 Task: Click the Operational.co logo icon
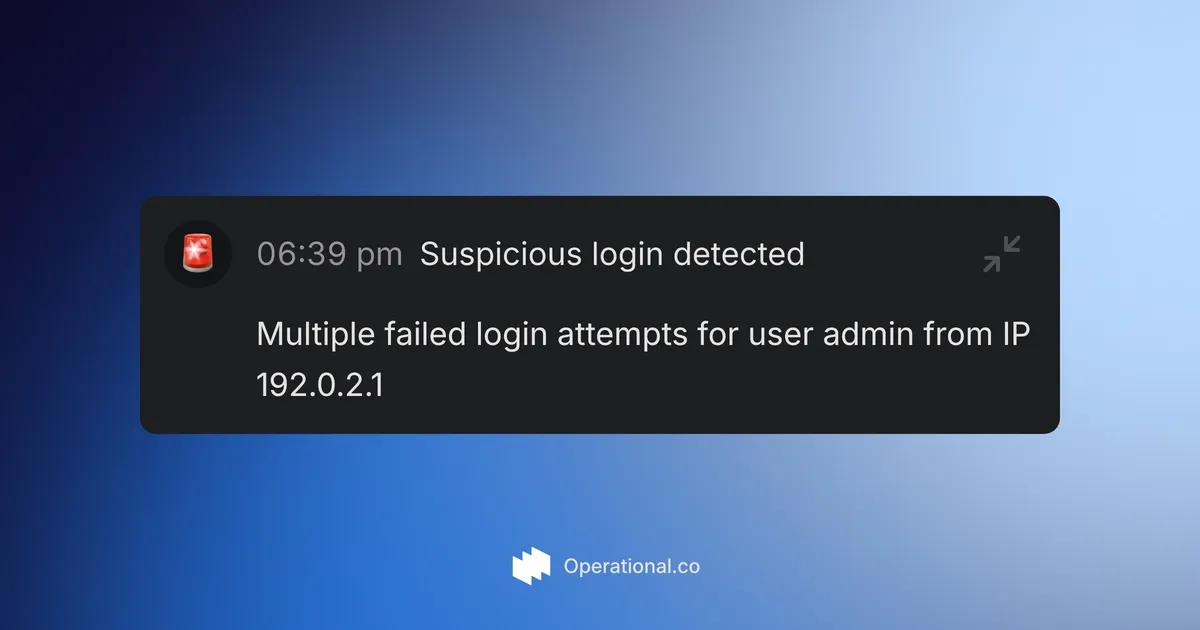point(531,566)
